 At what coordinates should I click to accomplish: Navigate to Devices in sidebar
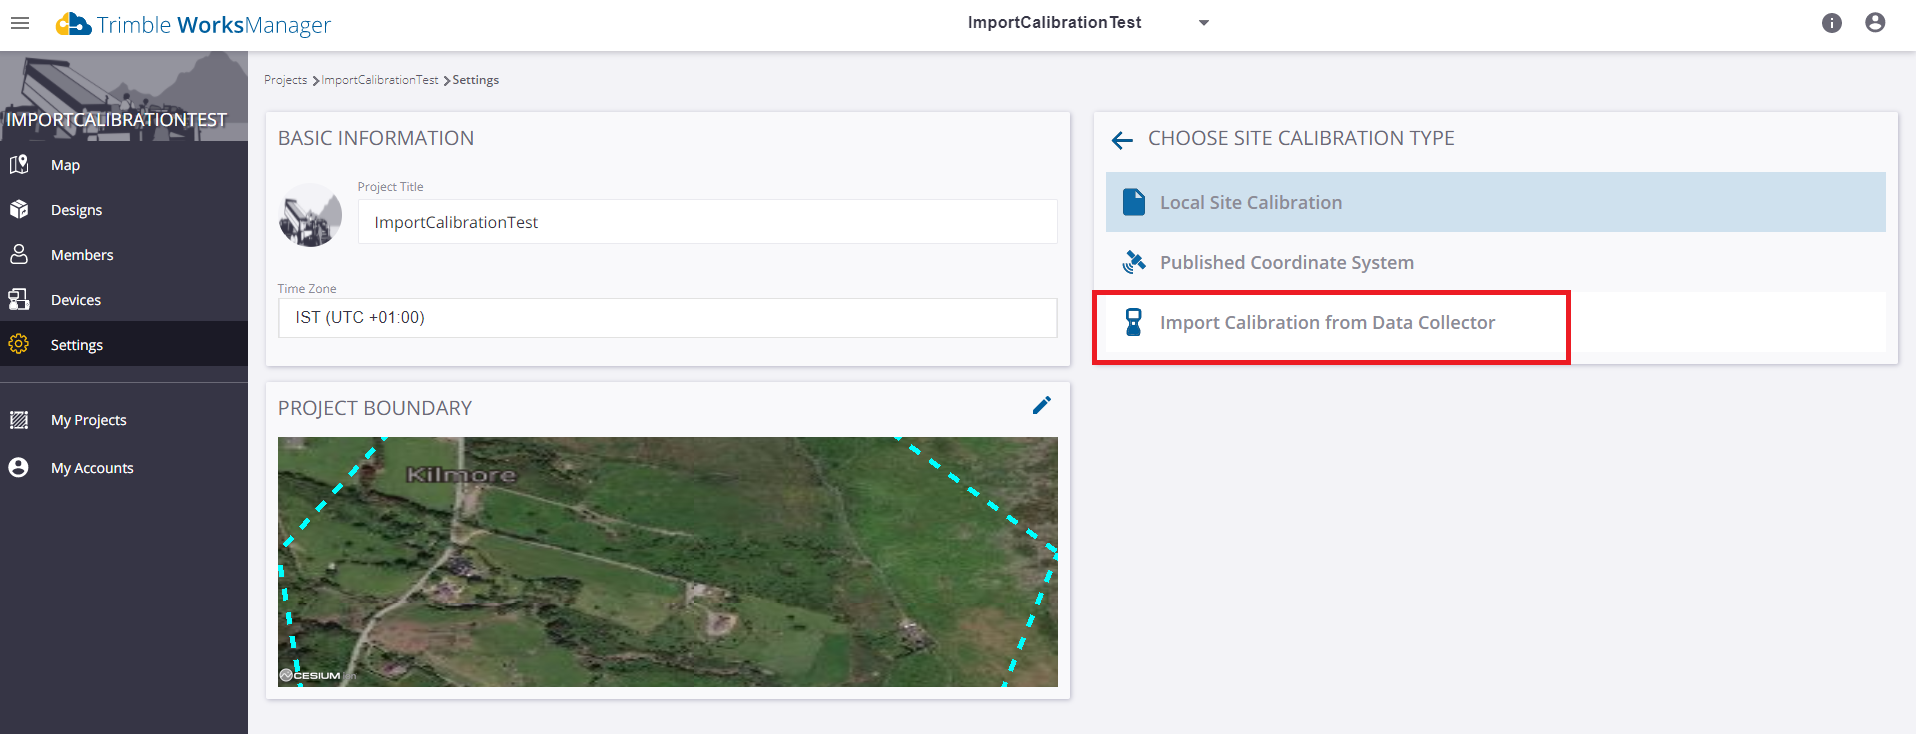(x=76, y=300)
